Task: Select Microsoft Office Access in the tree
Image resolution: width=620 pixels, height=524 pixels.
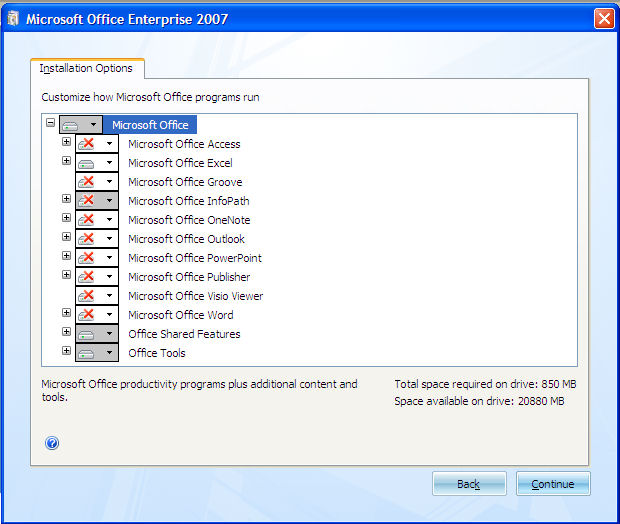Action: (184, 144)
